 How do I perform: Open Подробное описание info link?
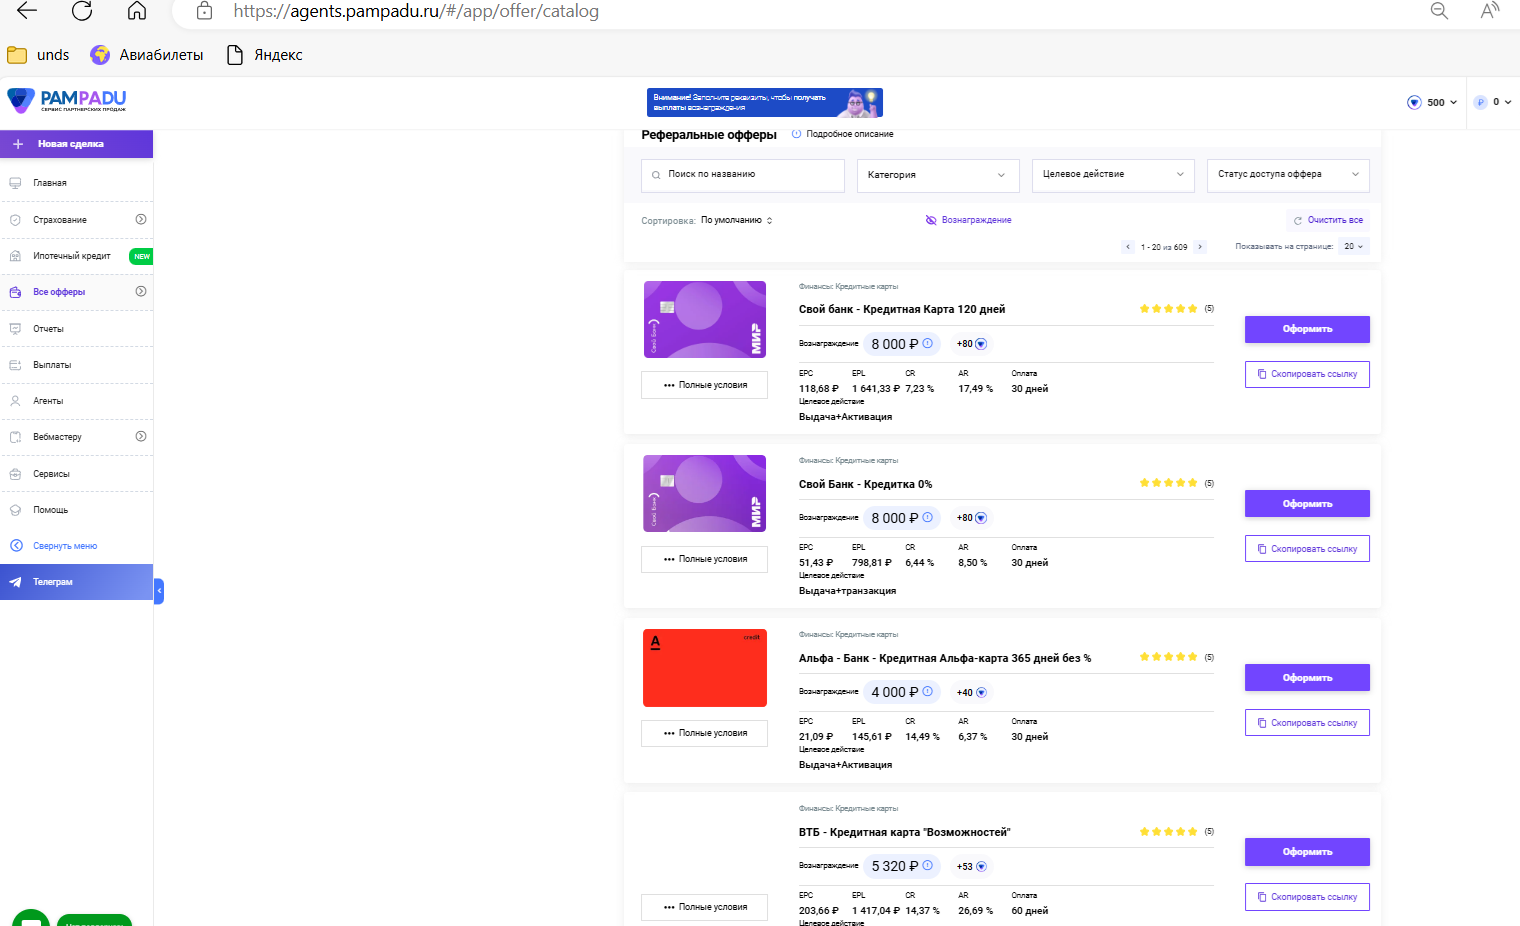click(843, 134)
